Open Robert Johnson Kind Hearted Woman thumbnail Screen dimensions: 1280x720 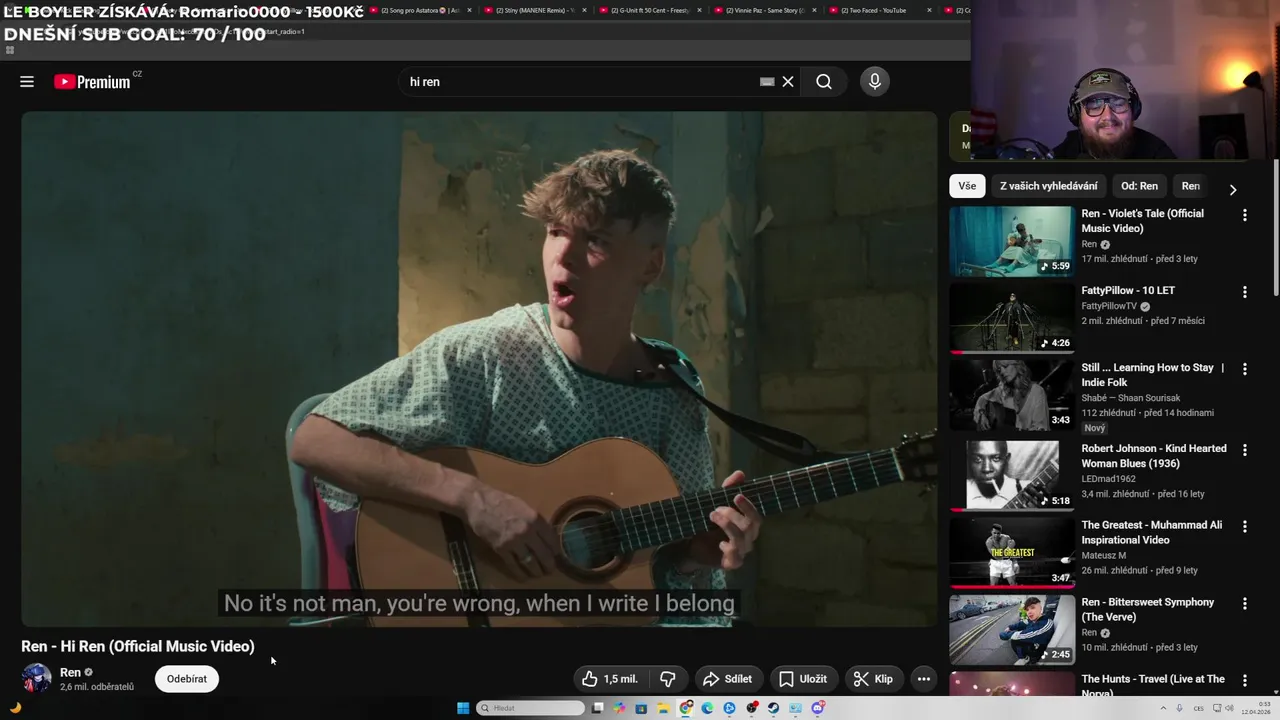click(x=1011, y=474)
